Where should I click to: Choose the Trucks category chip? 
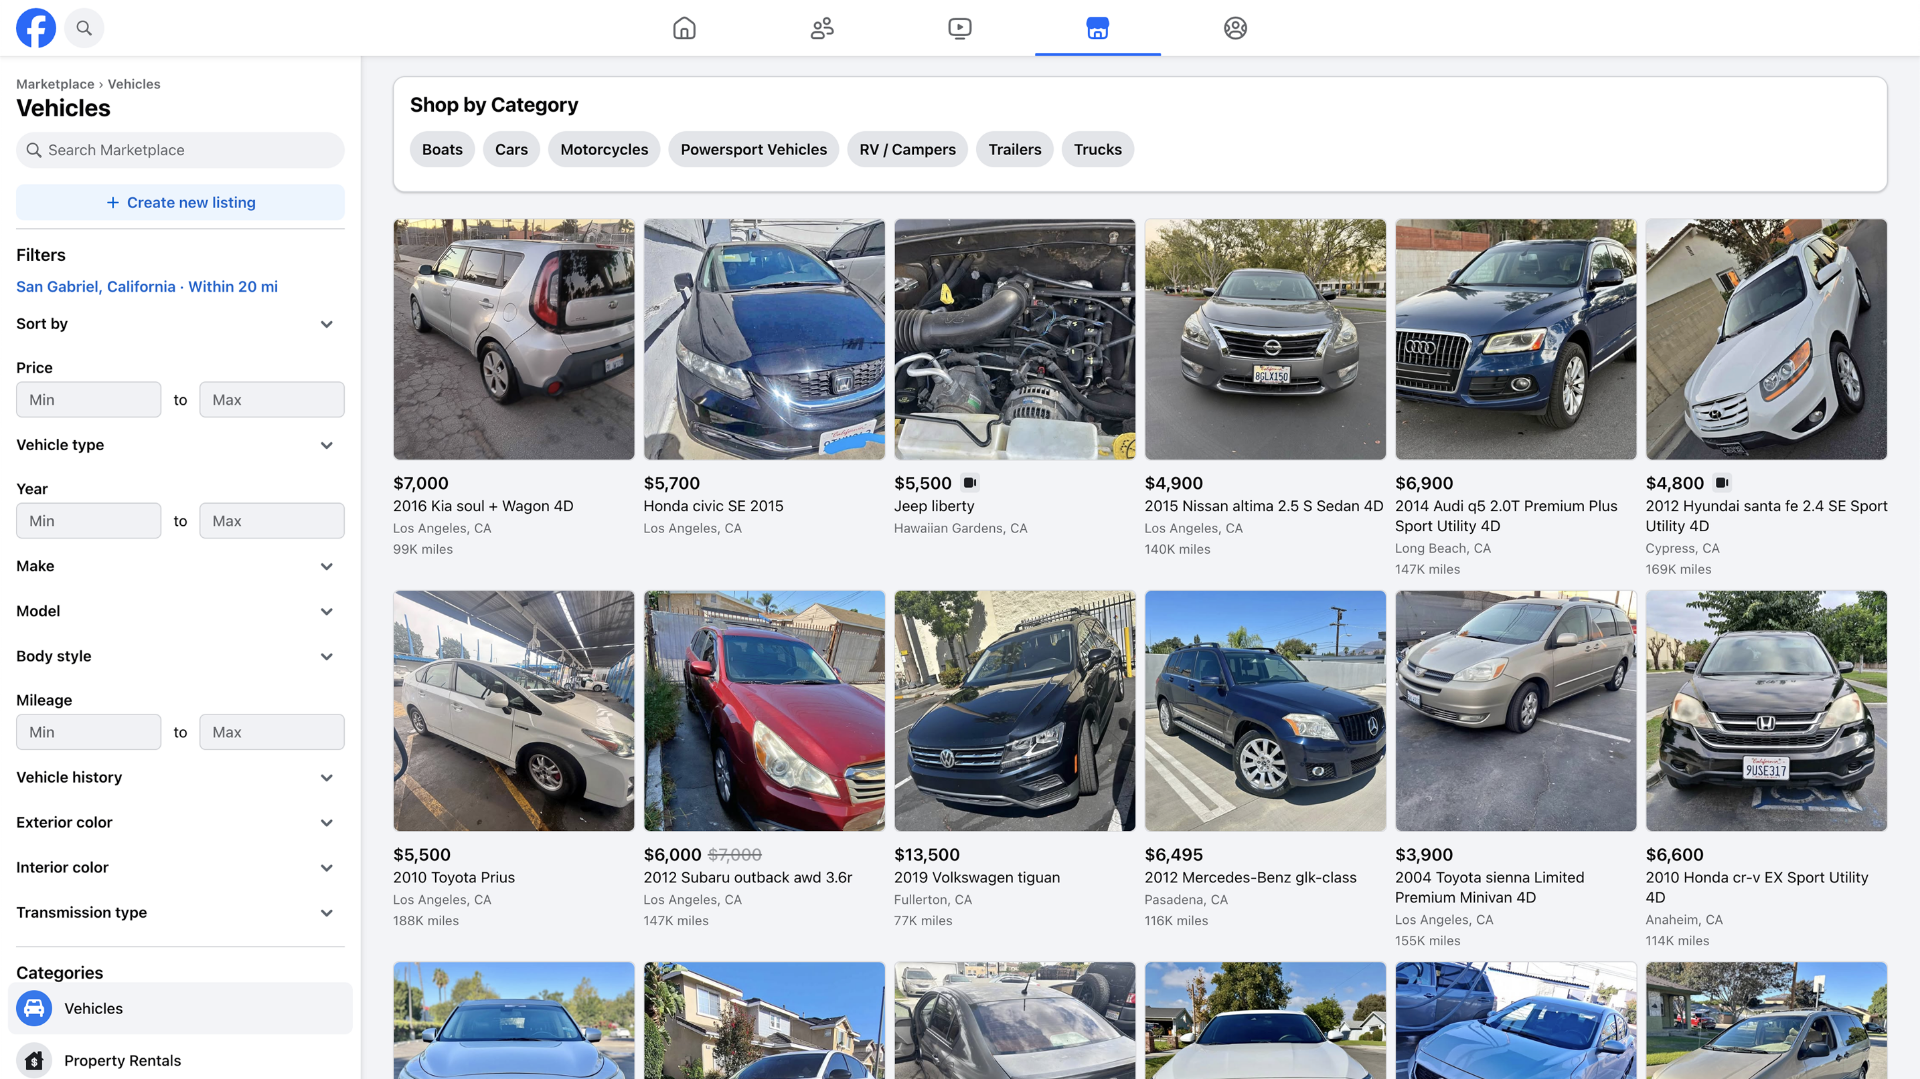click(x=1097, y=149)
